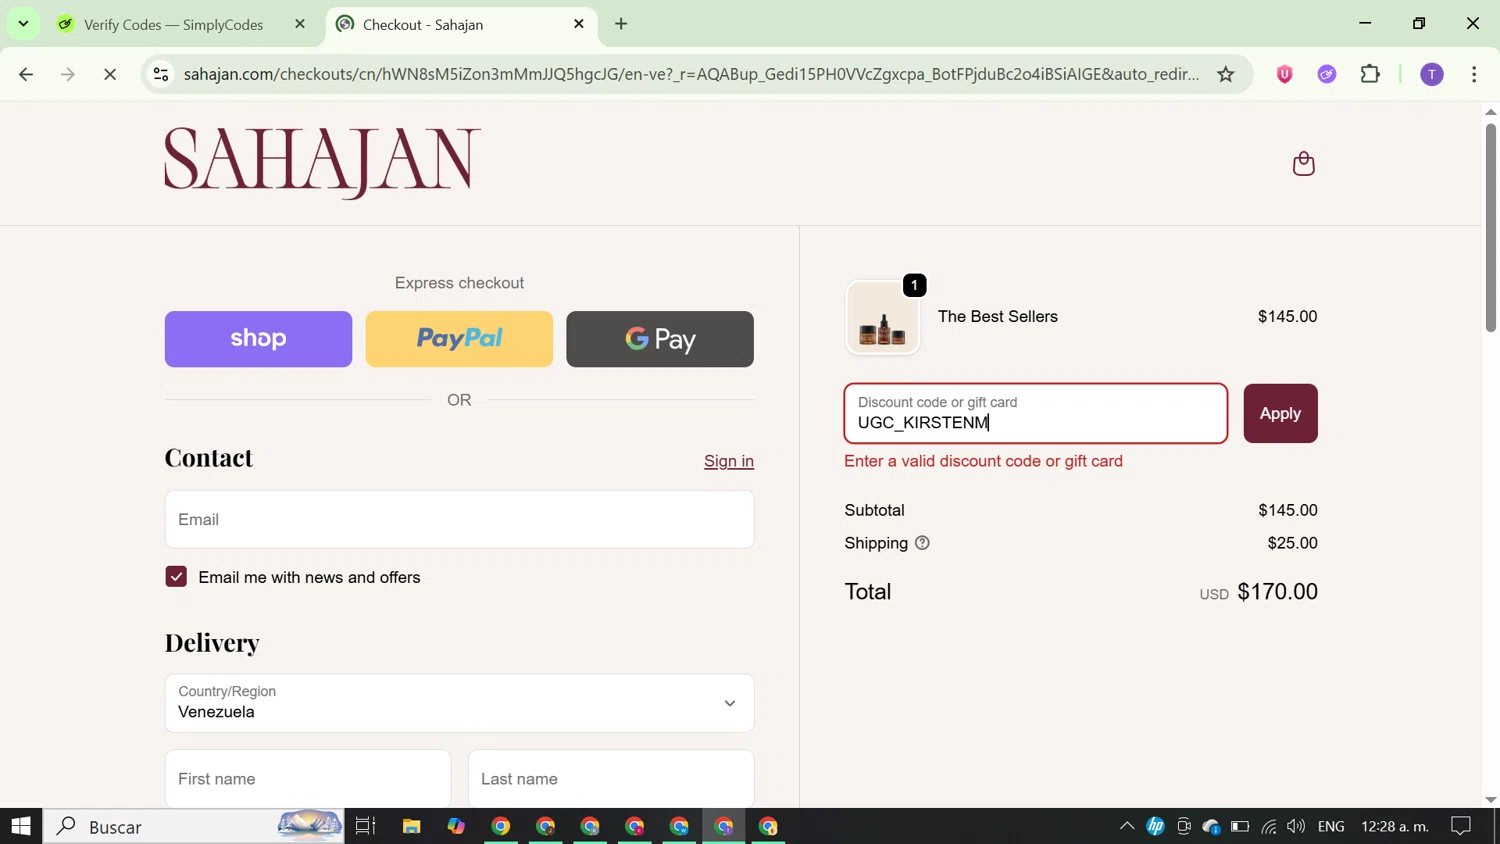Expand the Country/Region dropdown
This screenshot has width=1500, height=844.
pyautogui.click(x=459, y=703)
